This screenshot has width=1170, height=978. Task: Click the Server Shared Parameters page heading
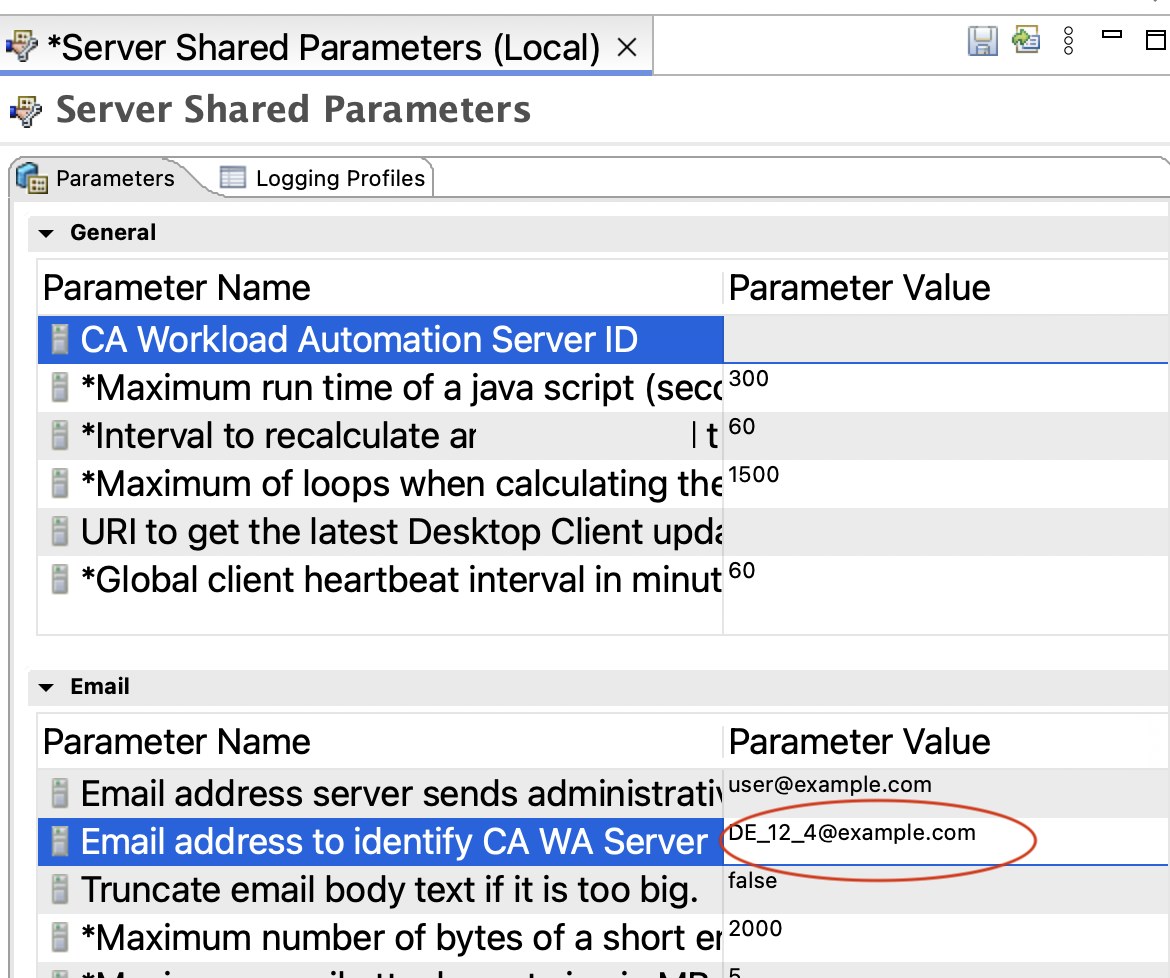point(293,110)
